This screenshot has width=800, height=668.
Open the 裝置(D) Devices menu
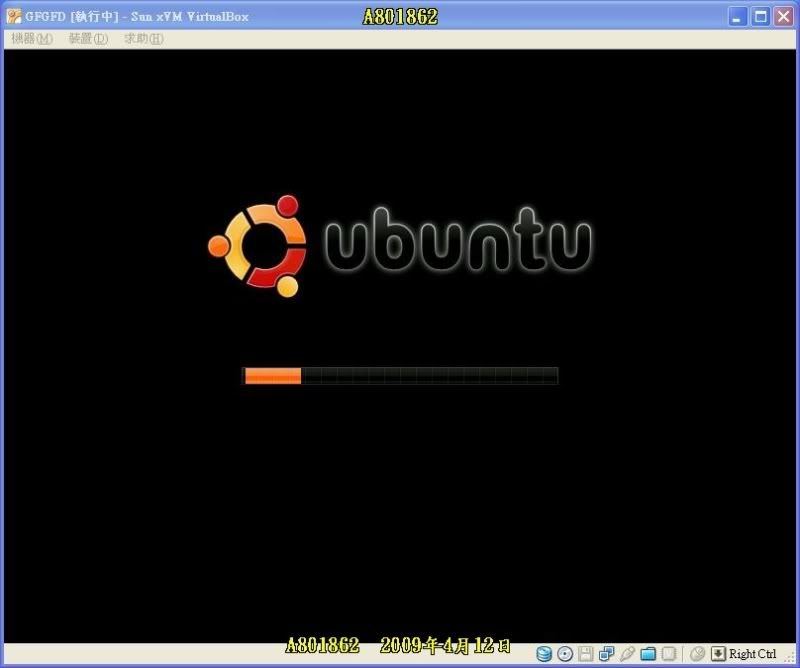click(88, 38)
